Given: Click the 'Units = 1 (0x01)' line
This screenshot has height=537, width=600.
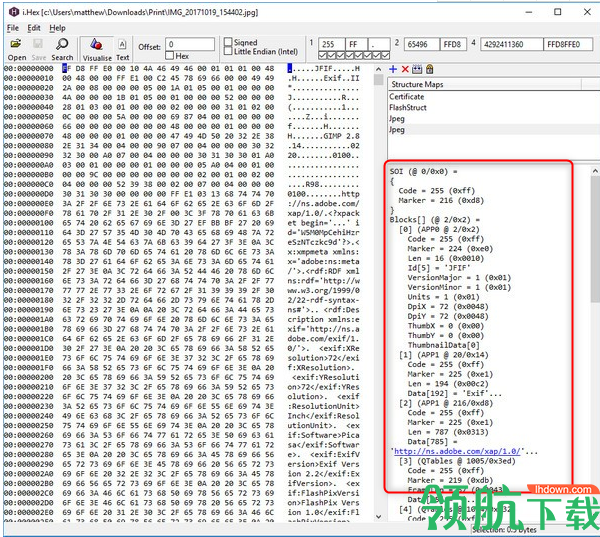Looking at the screenshot, I should 443,297.
